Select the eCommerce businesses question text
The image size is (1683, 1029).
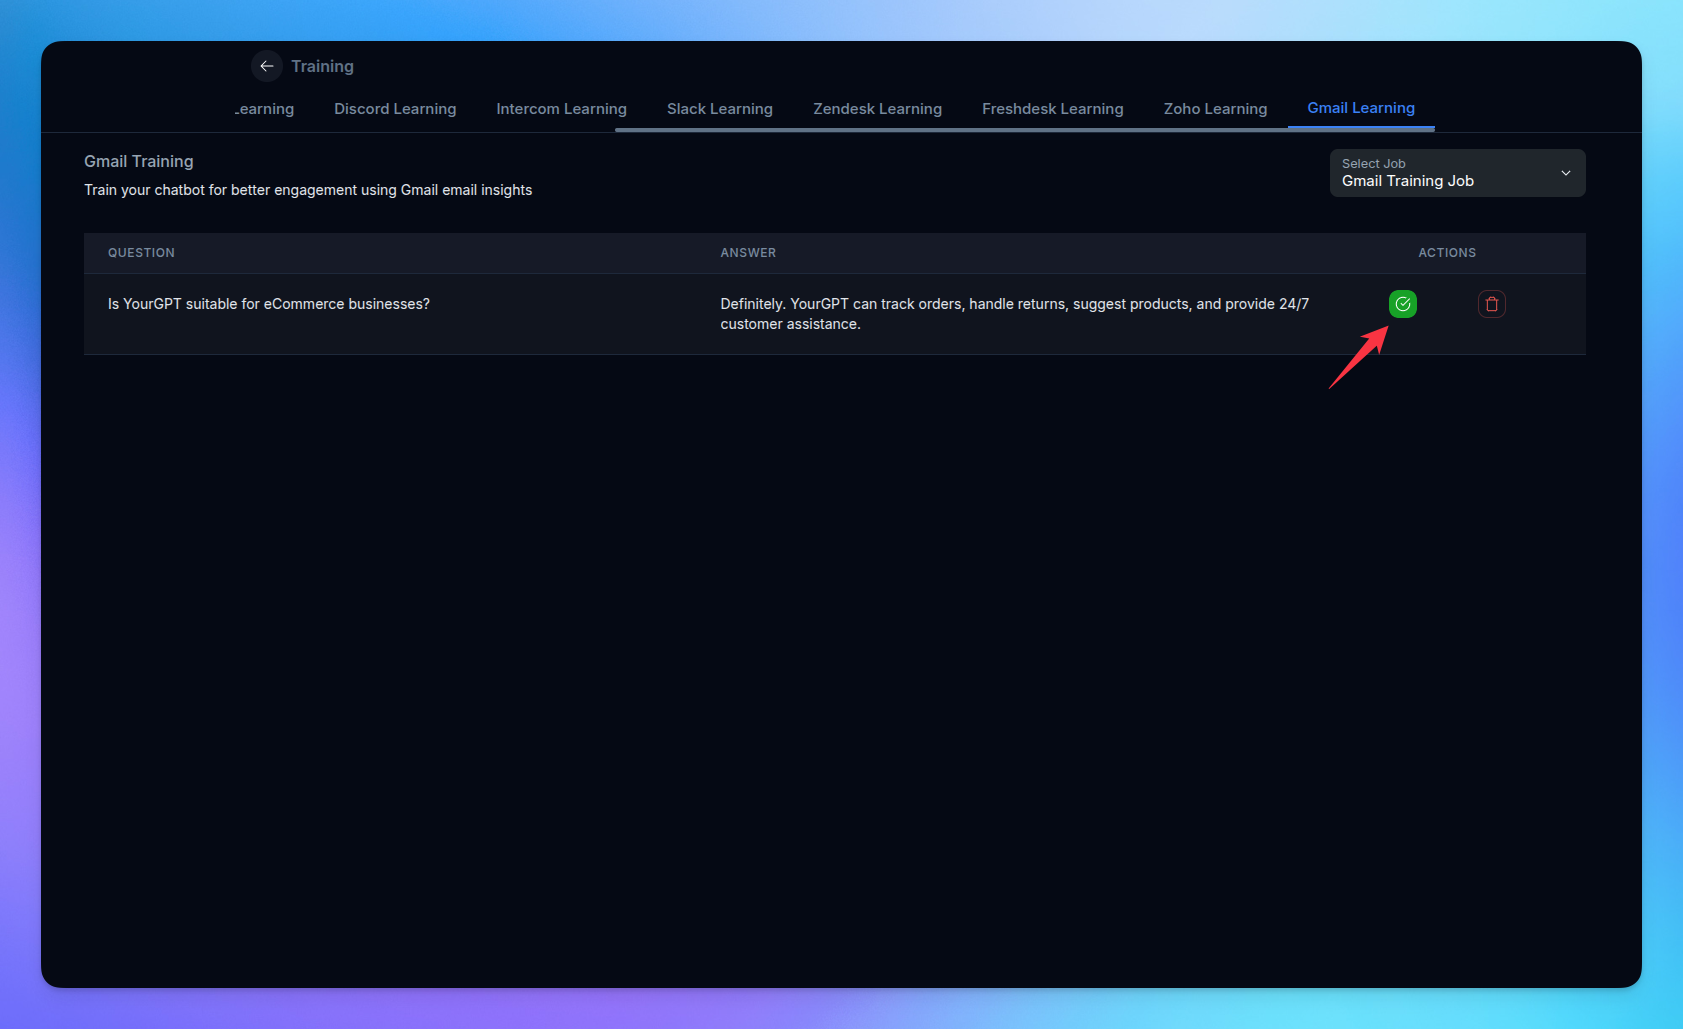pyautogui.click(x=269, y=304)
